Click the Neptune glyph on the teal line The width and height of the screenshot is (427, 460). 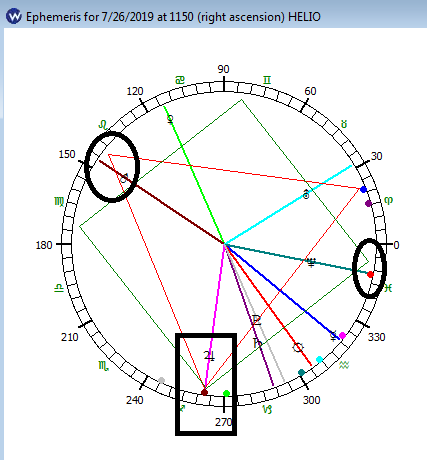[x=311, y=263]
